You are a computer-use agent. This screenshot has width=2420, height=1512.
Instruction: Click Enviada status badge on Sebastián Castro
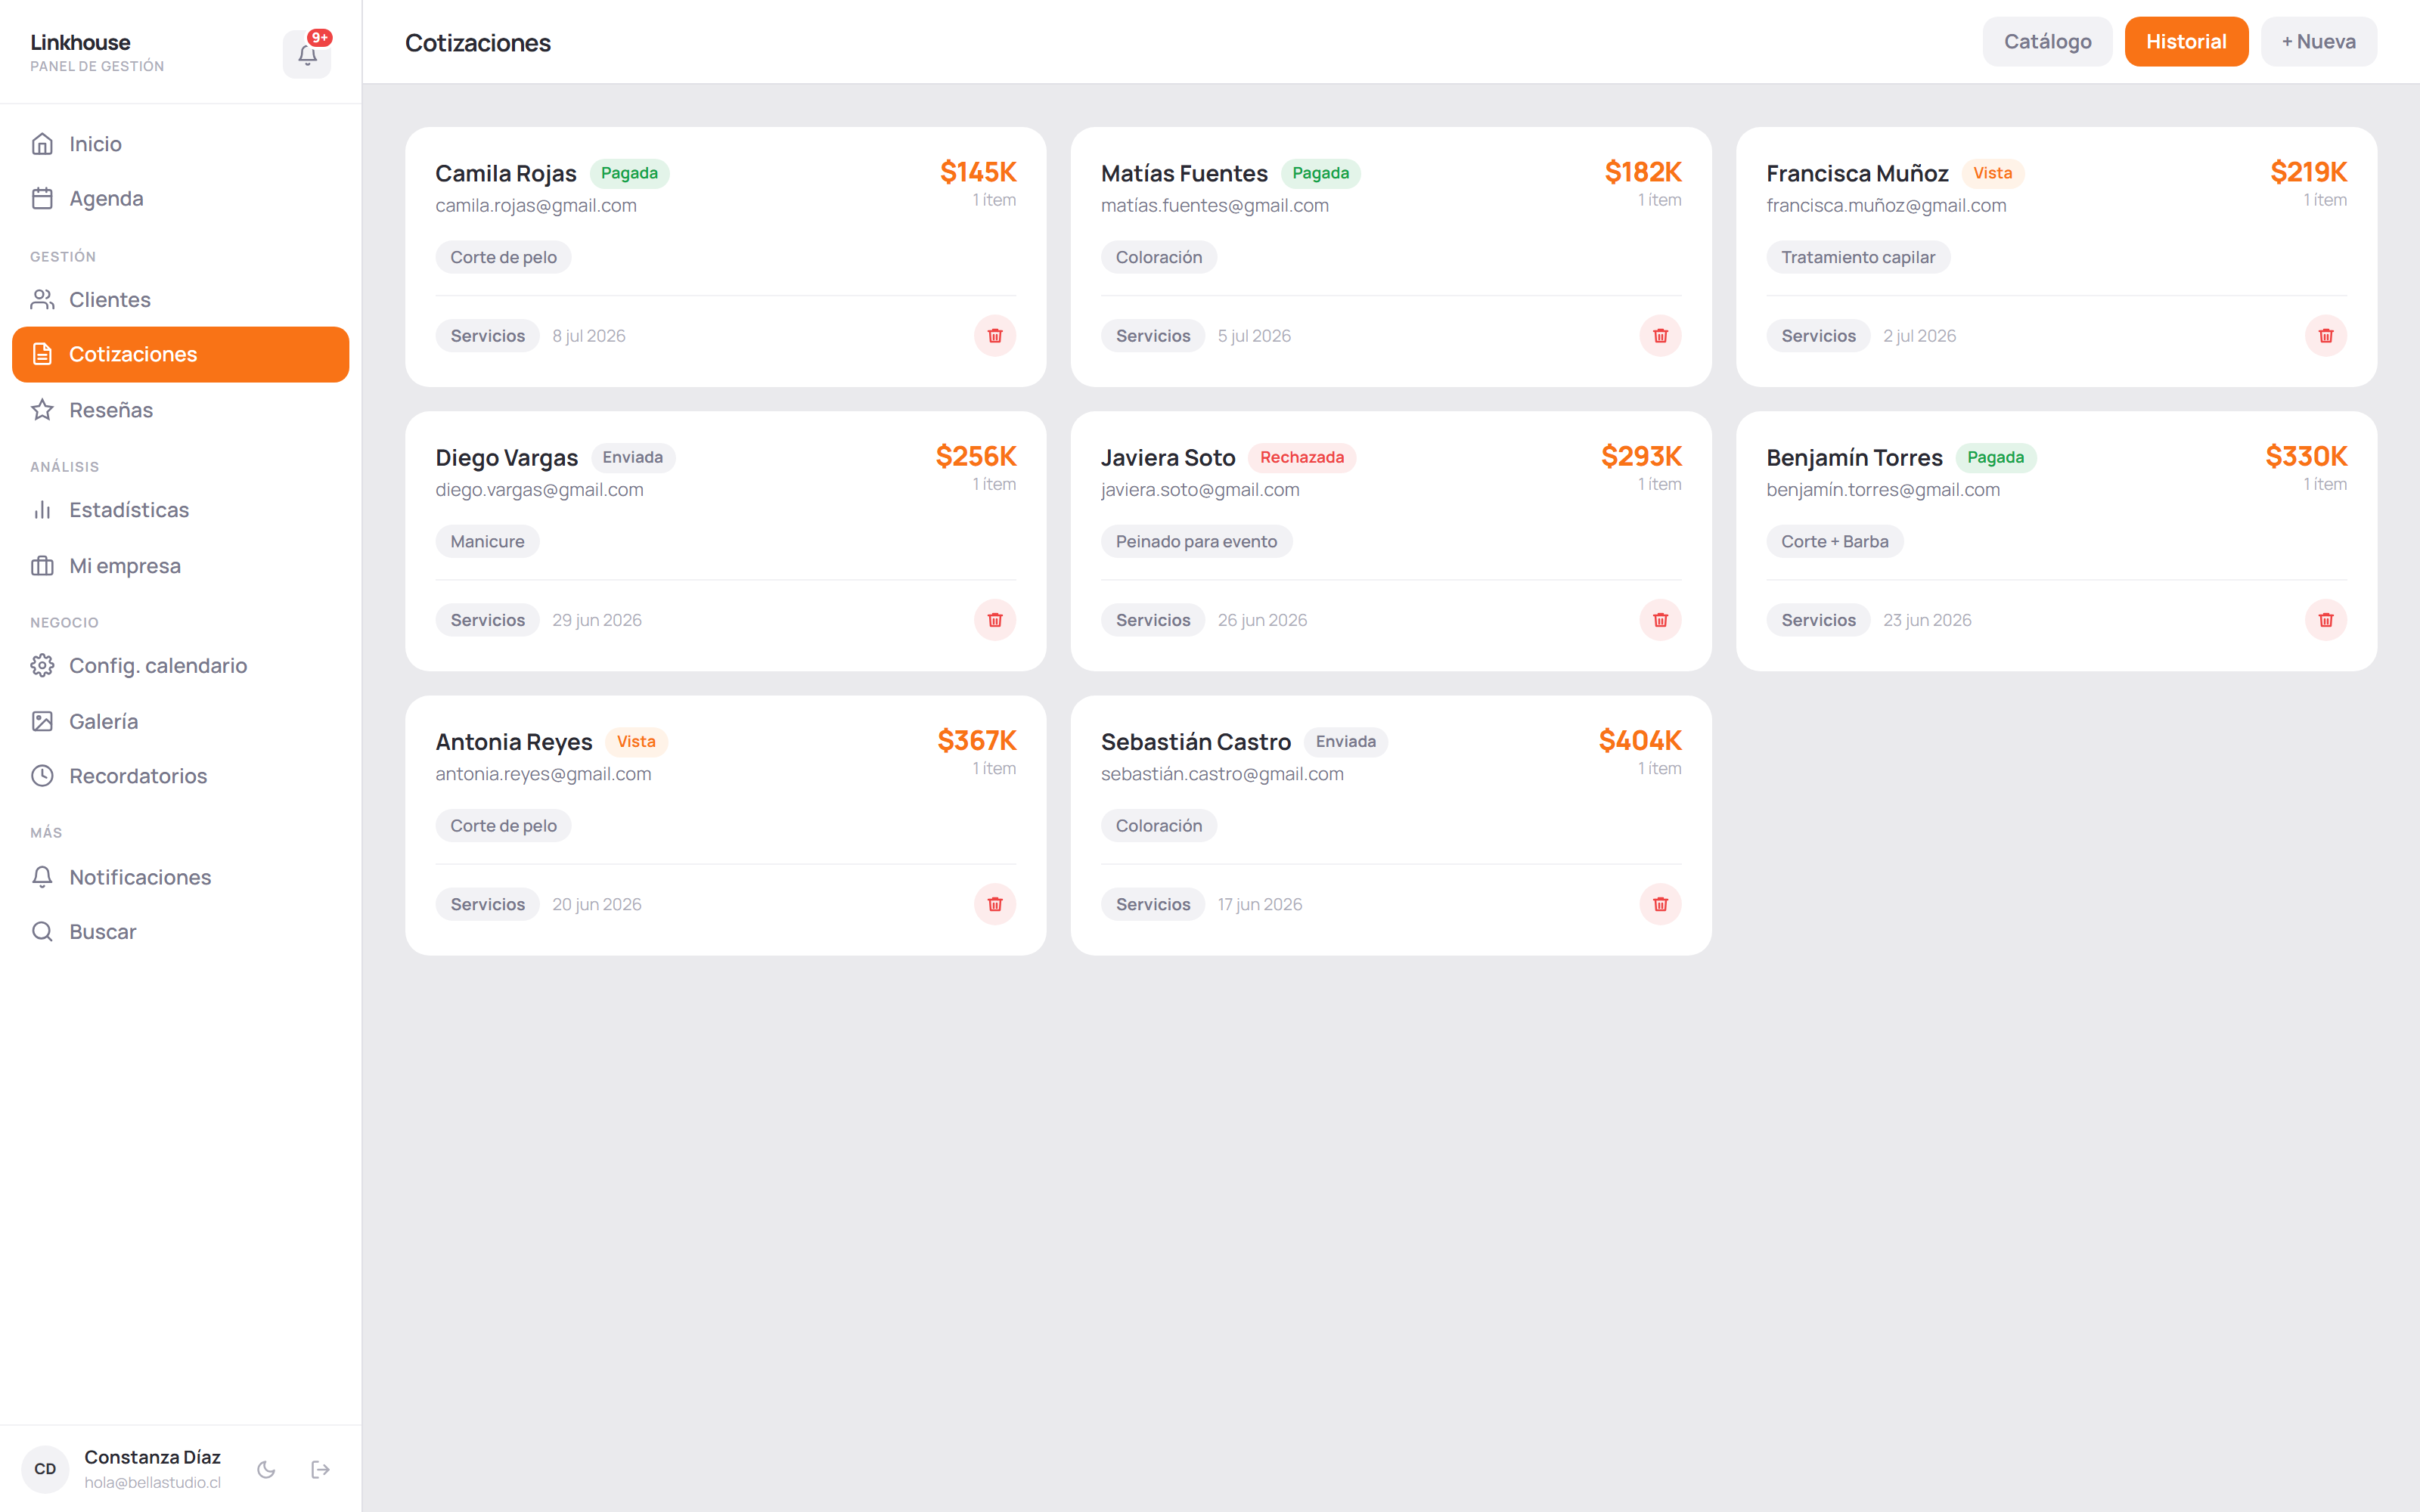tap(1345, 741)
